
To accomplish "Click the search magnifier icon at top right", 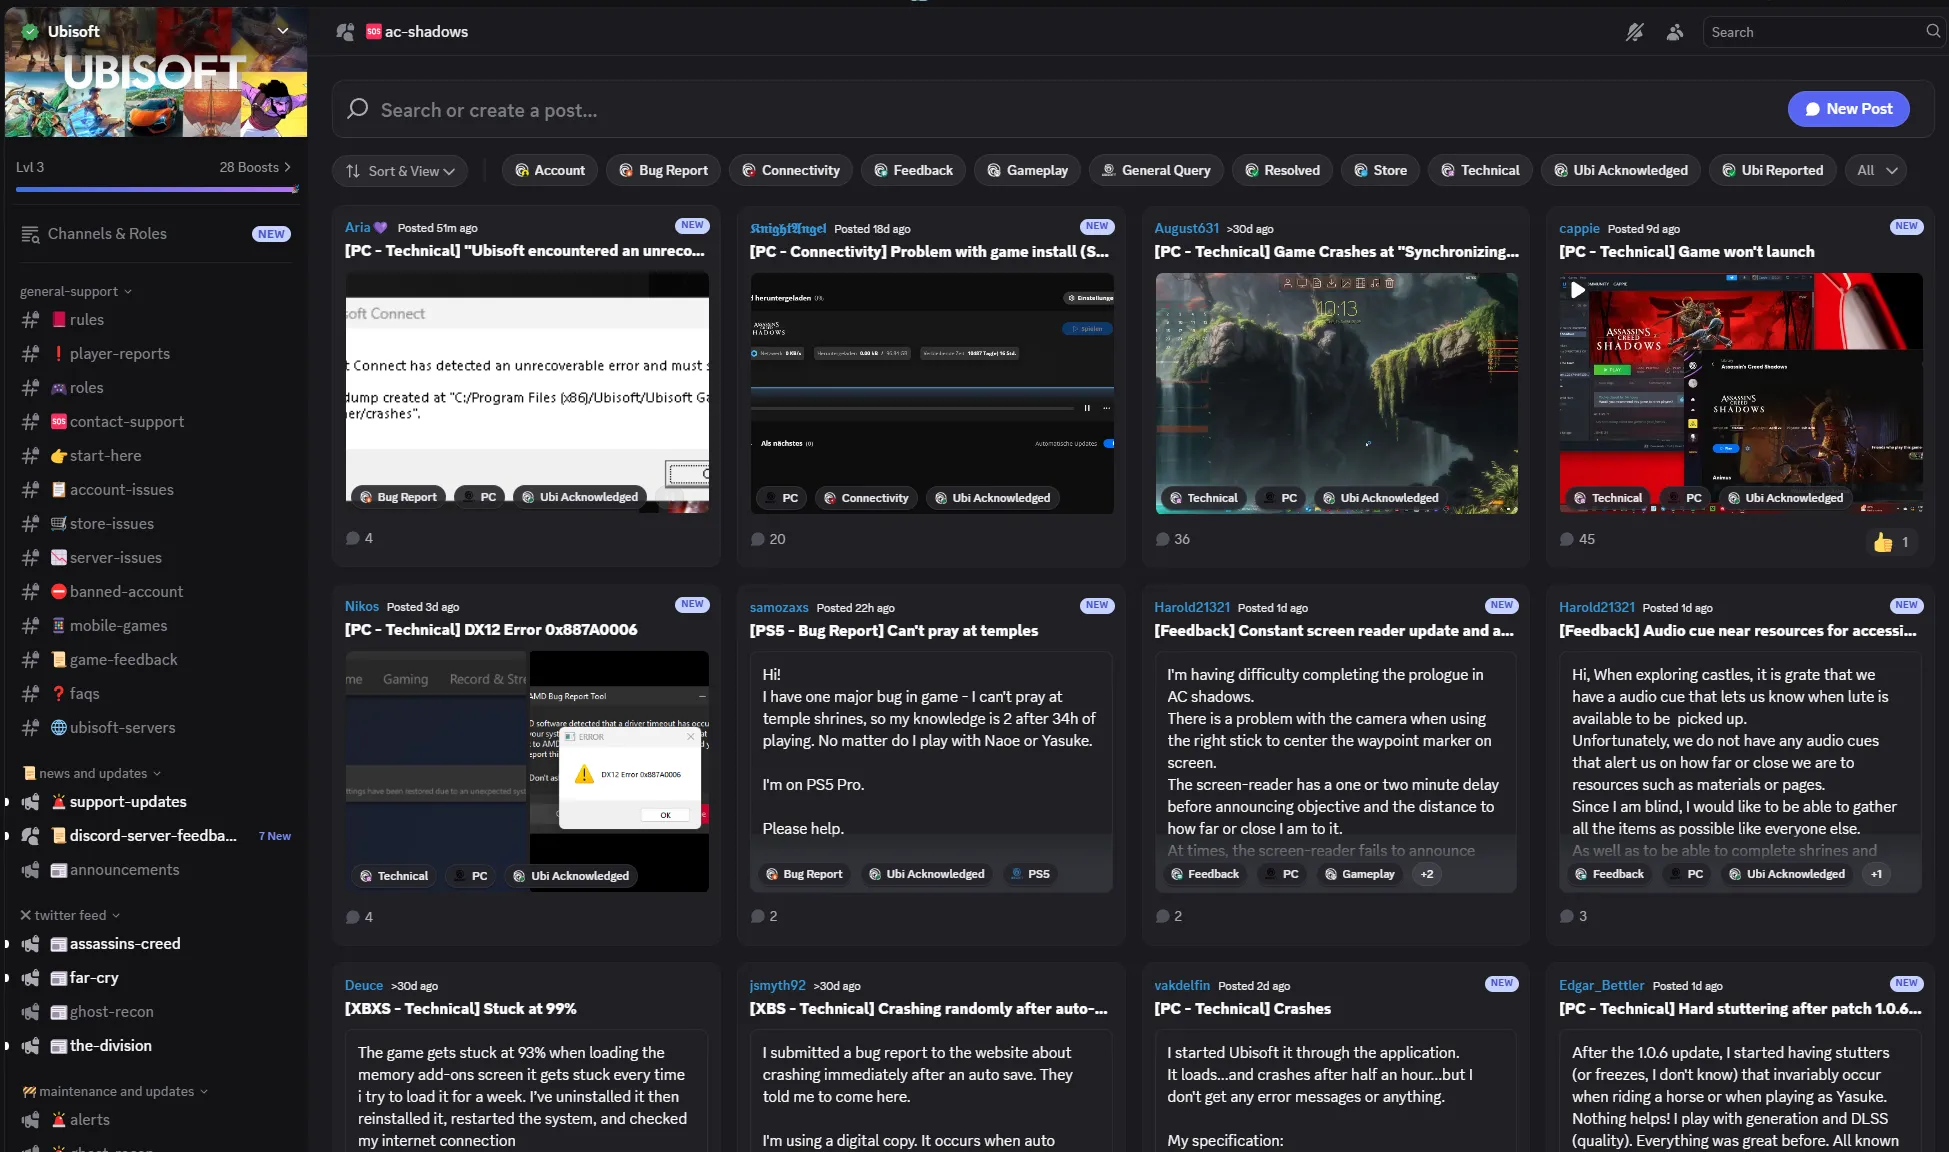I will (1933, 31).
